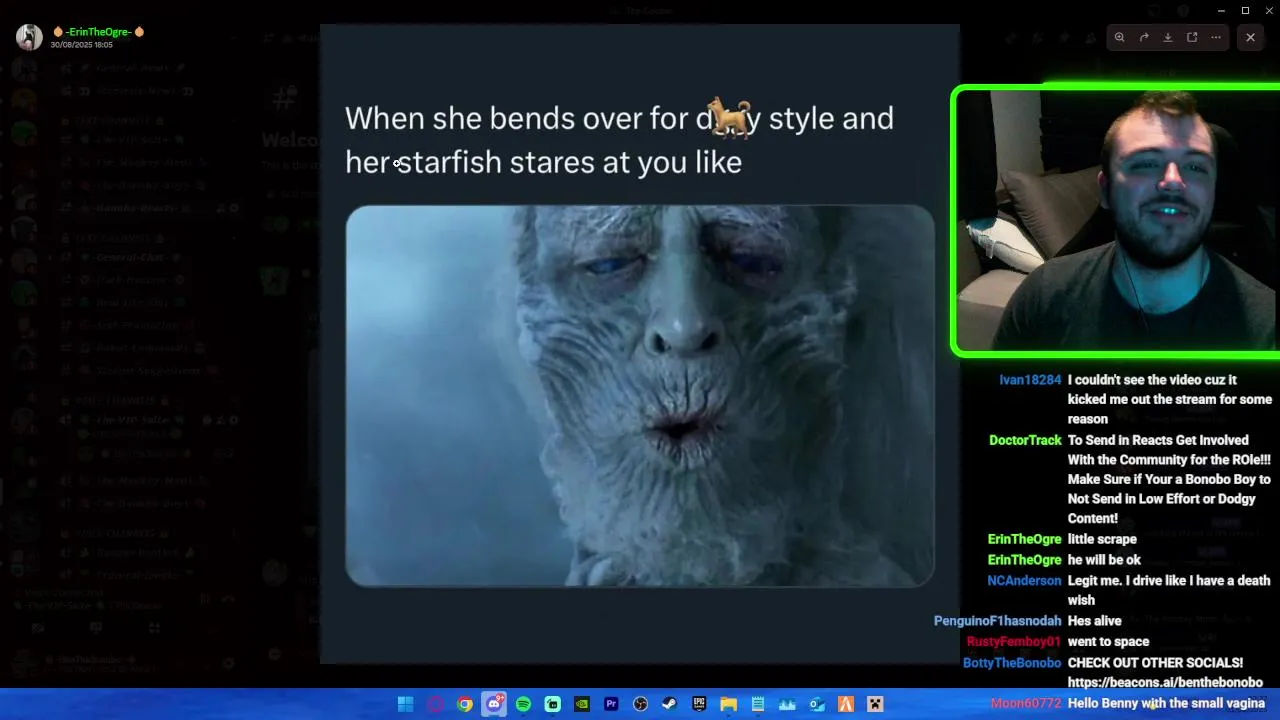1280x720 pixels.
Task: Click the "he will be ok" chat message
Action: coord(1104,560)
